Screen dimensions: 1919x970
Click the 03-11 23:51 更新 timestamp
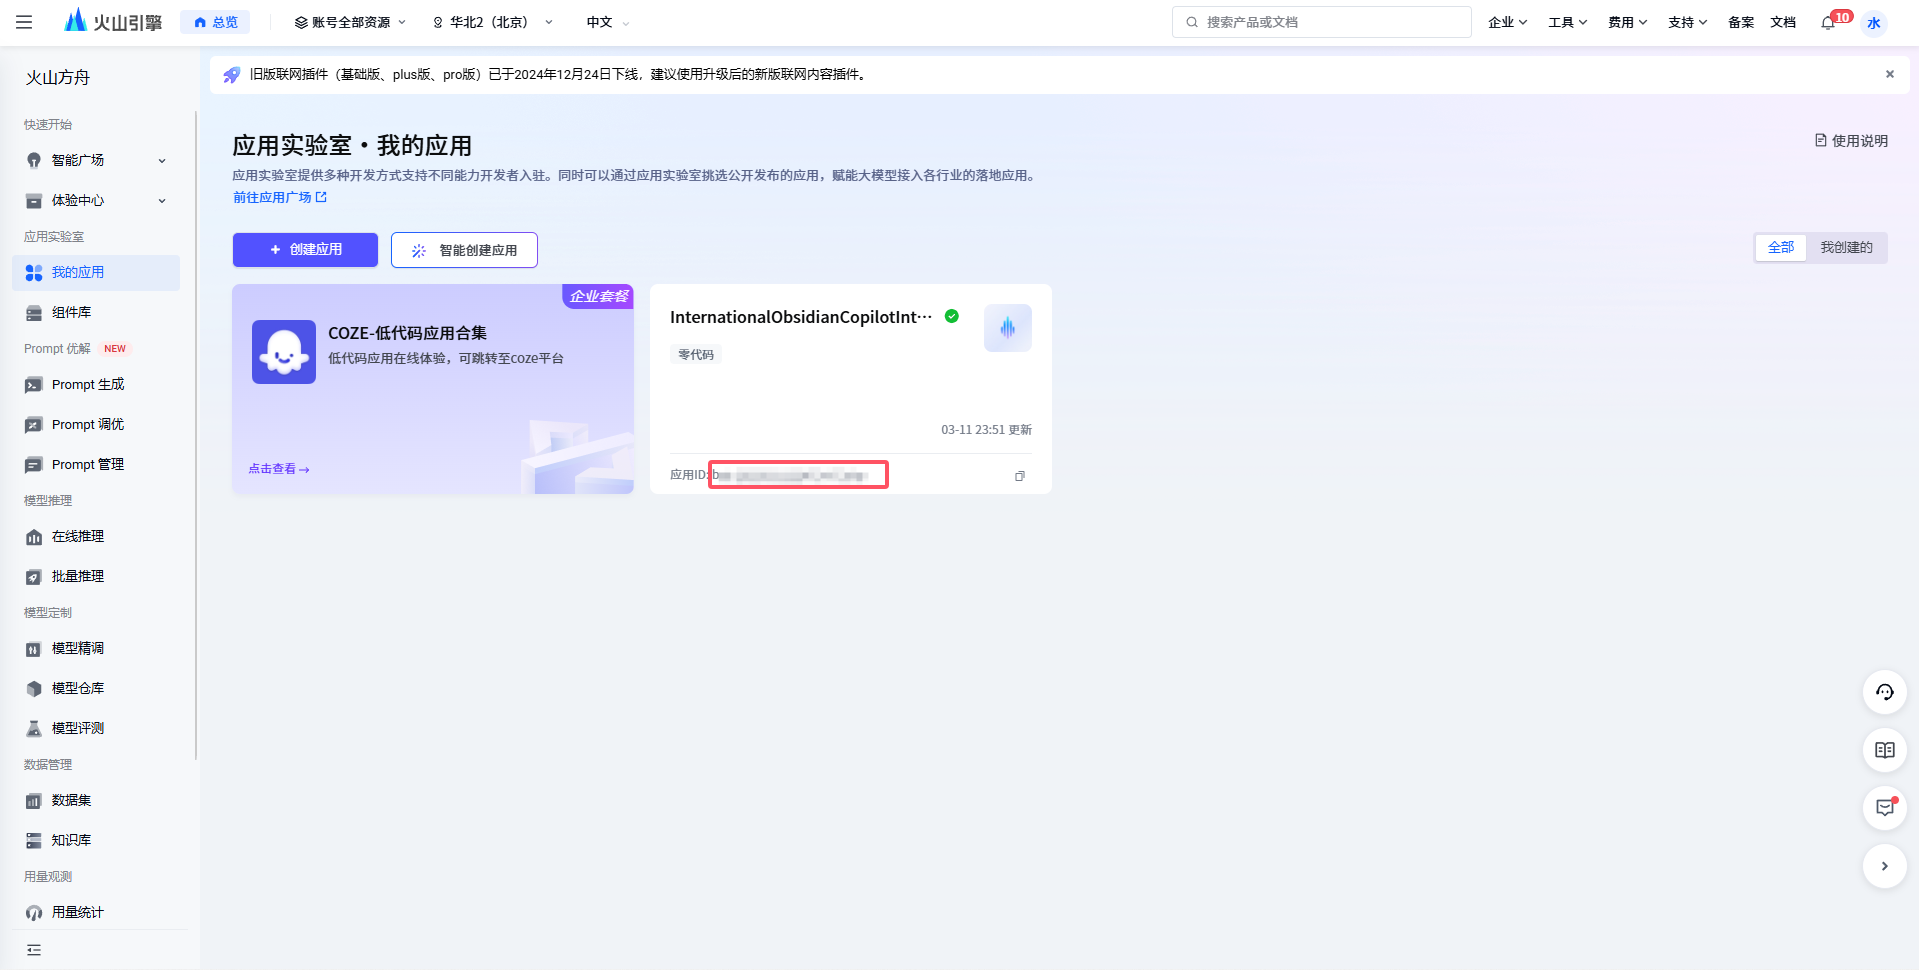pyautogui.click(x=986, y=430)
